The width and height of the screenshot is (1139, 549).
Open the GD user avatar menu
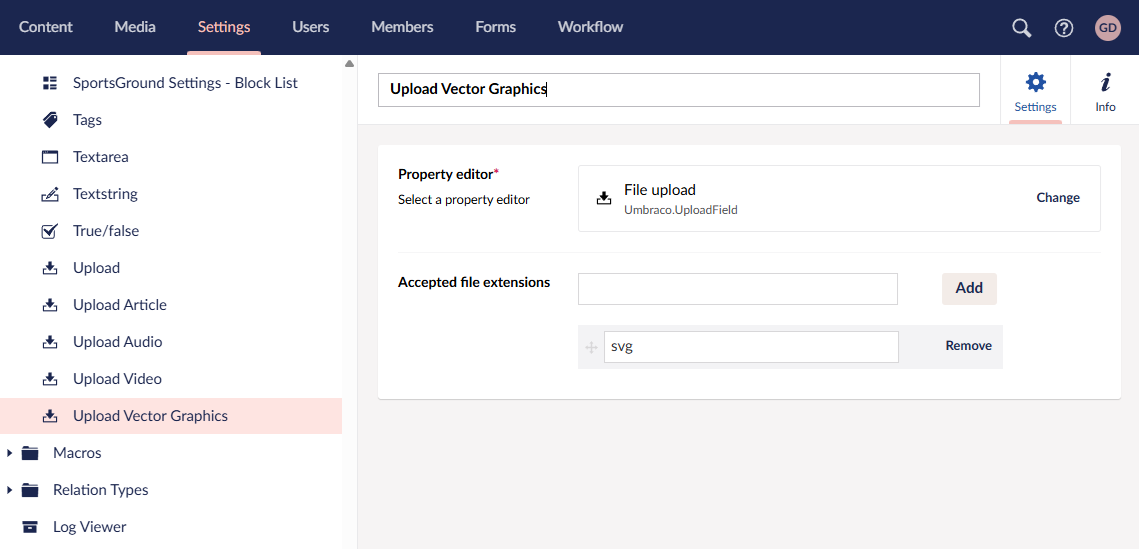[1108, 28]
